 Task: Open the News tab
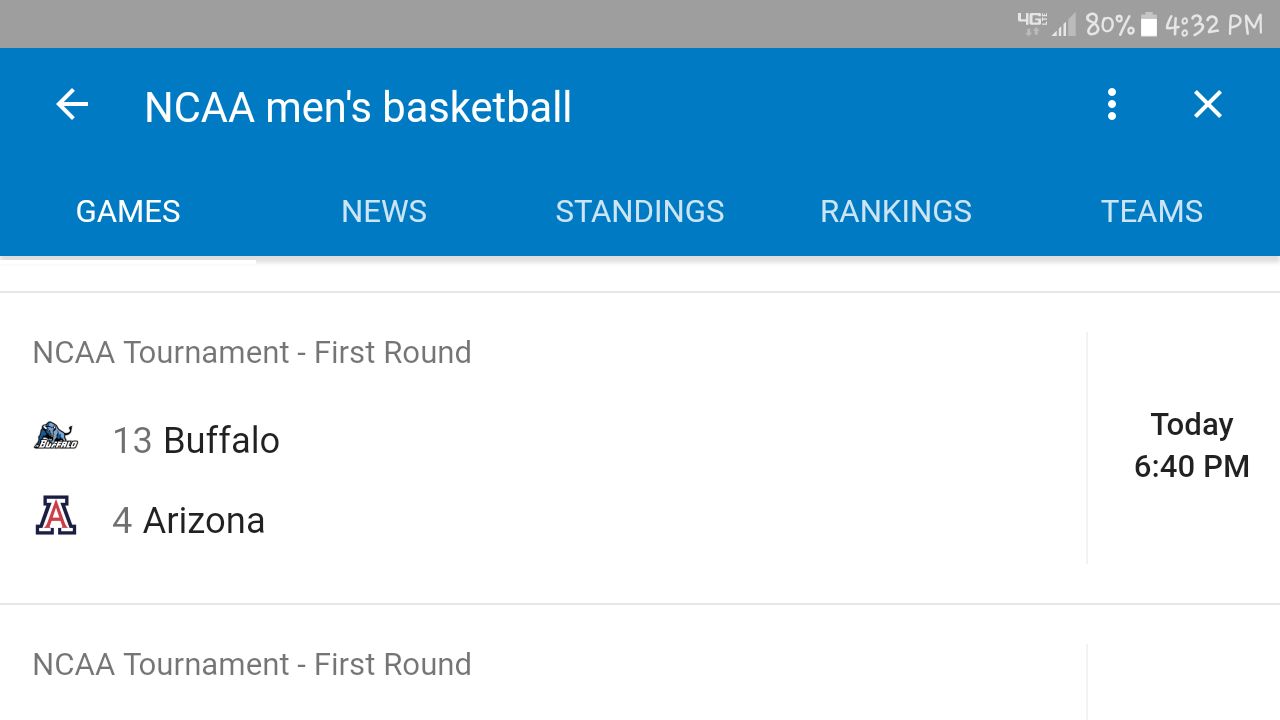click(x=384, y=211)
